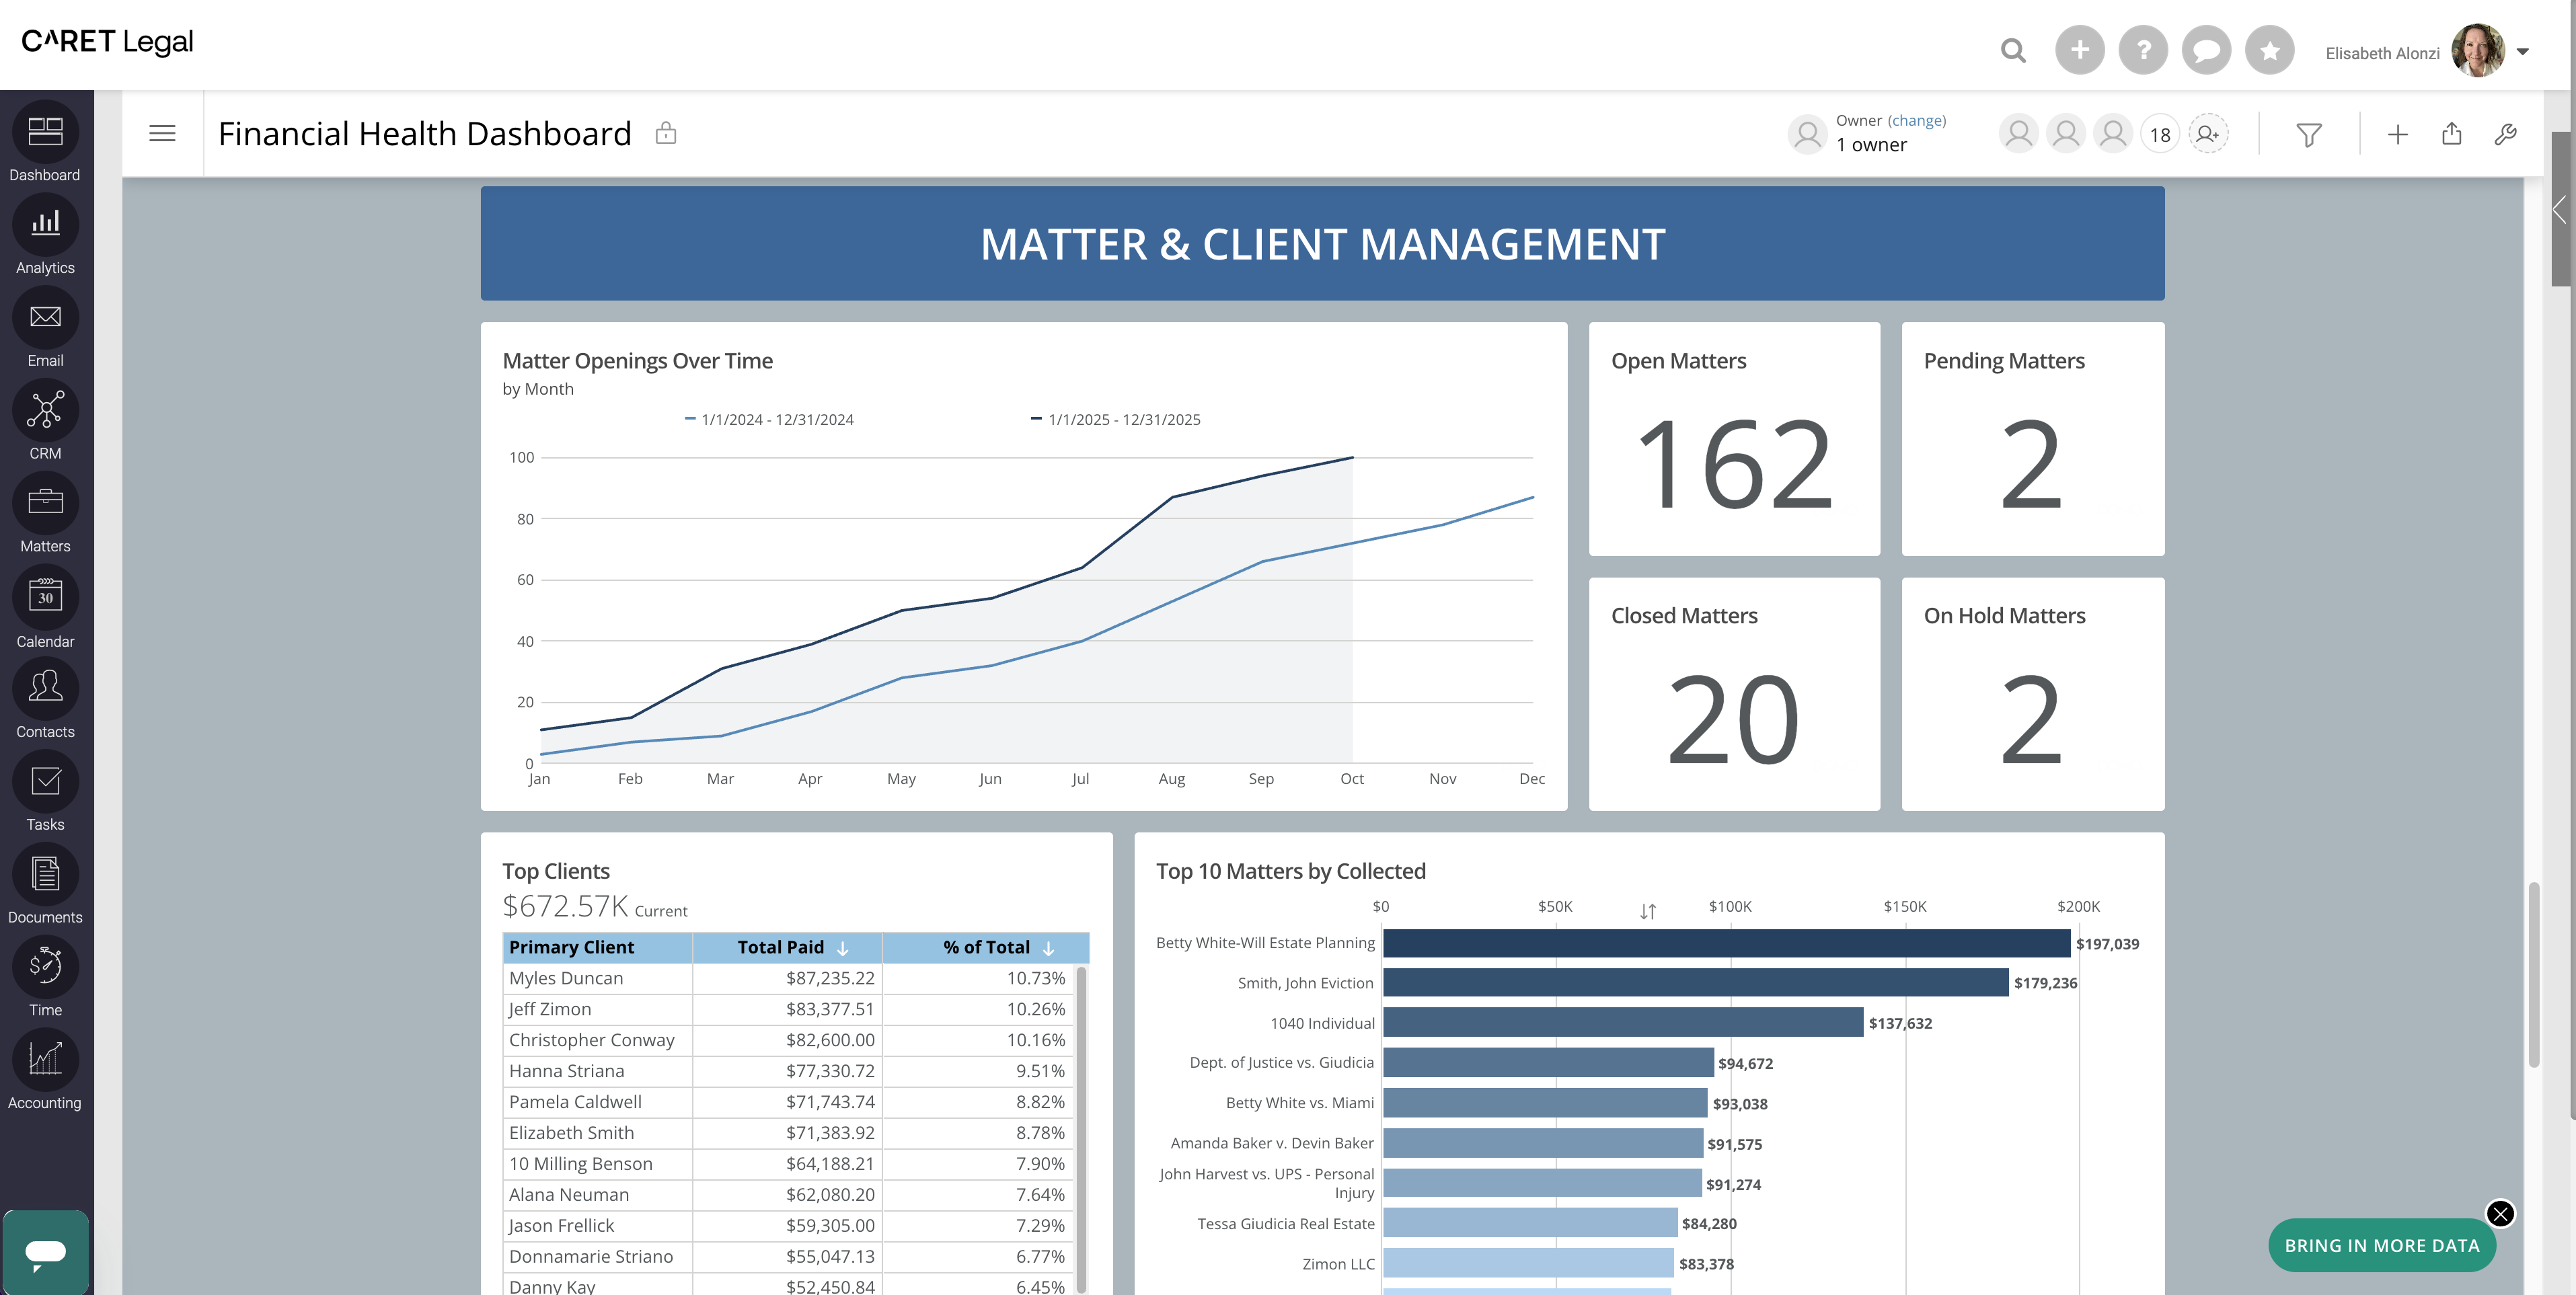Go to Matters in sidebar
The width and height of the screenshot is (2576, 1295).
tap(45, 504)
